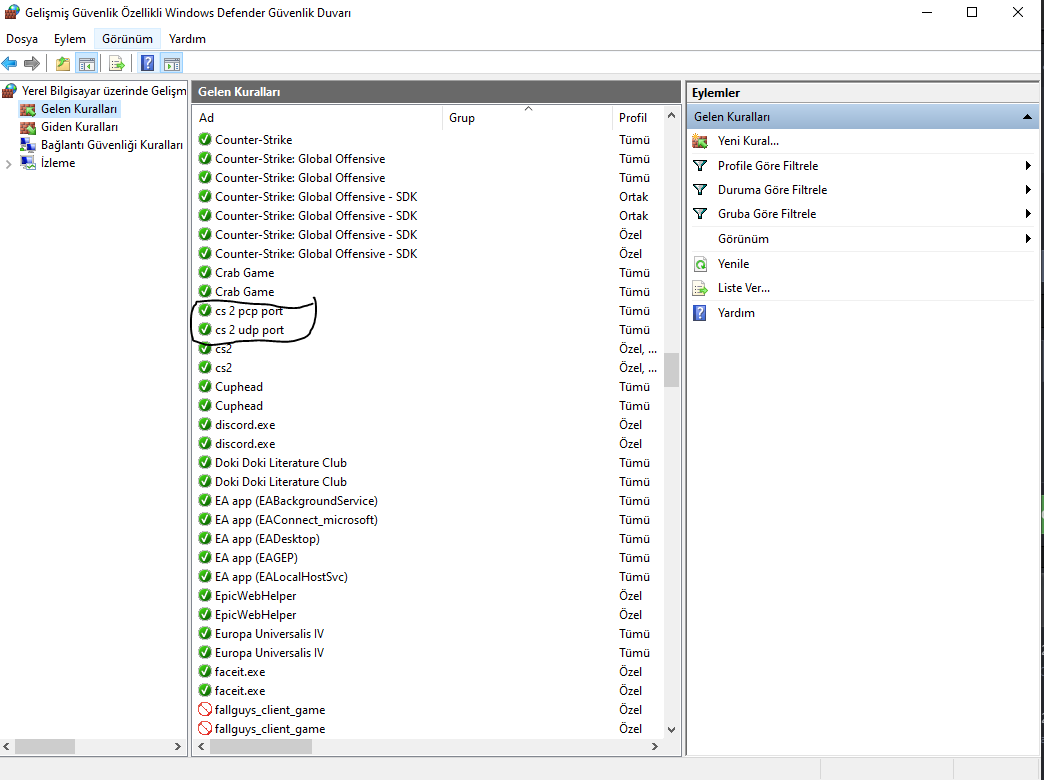Click the rules list vertical scrollbar thumb
The image size is (1044, 780).
[x=671, y=370]
